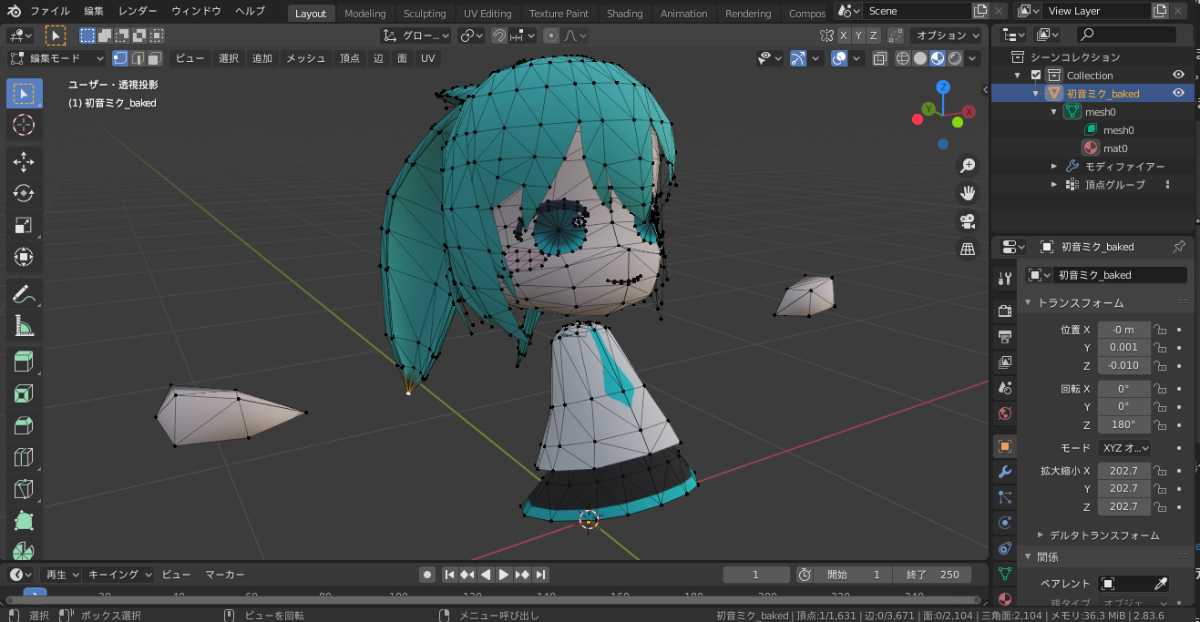The height and width of the screenshot is (622, 1200).
Task: Select the Scale tool
Action: click(24, 225)
